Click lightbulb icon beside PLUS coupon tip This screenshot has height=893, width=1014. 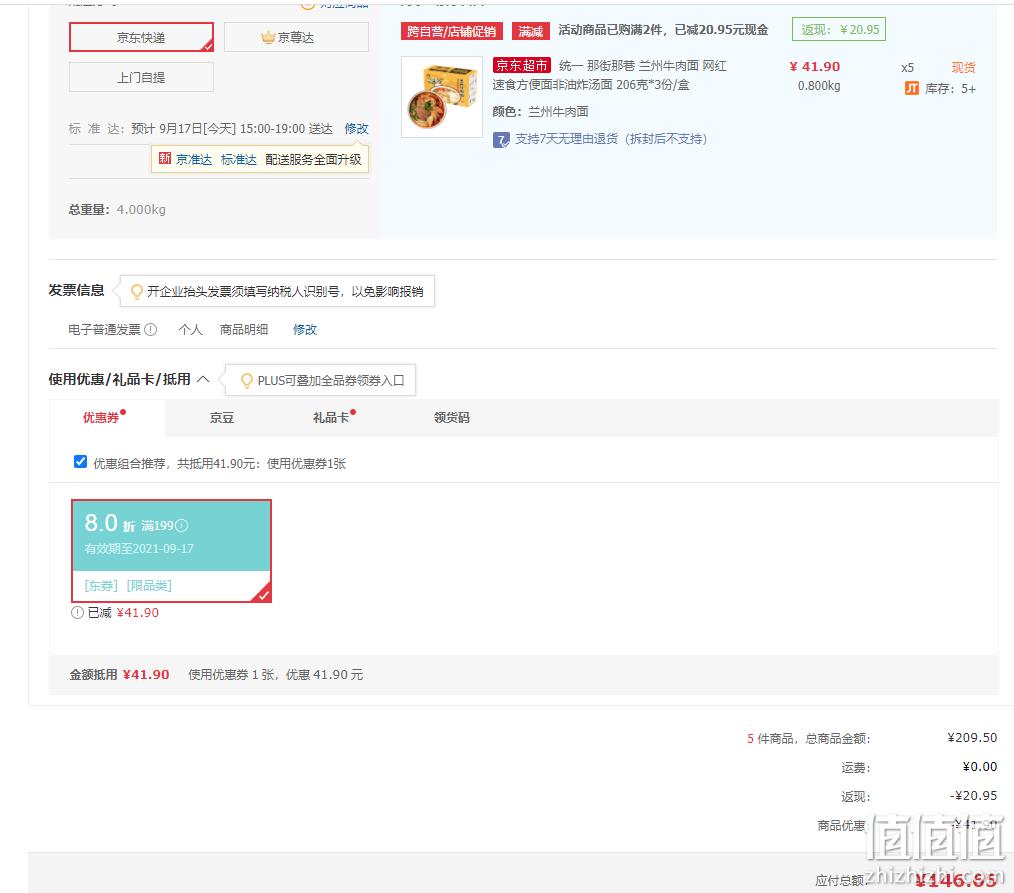[246, 381]
